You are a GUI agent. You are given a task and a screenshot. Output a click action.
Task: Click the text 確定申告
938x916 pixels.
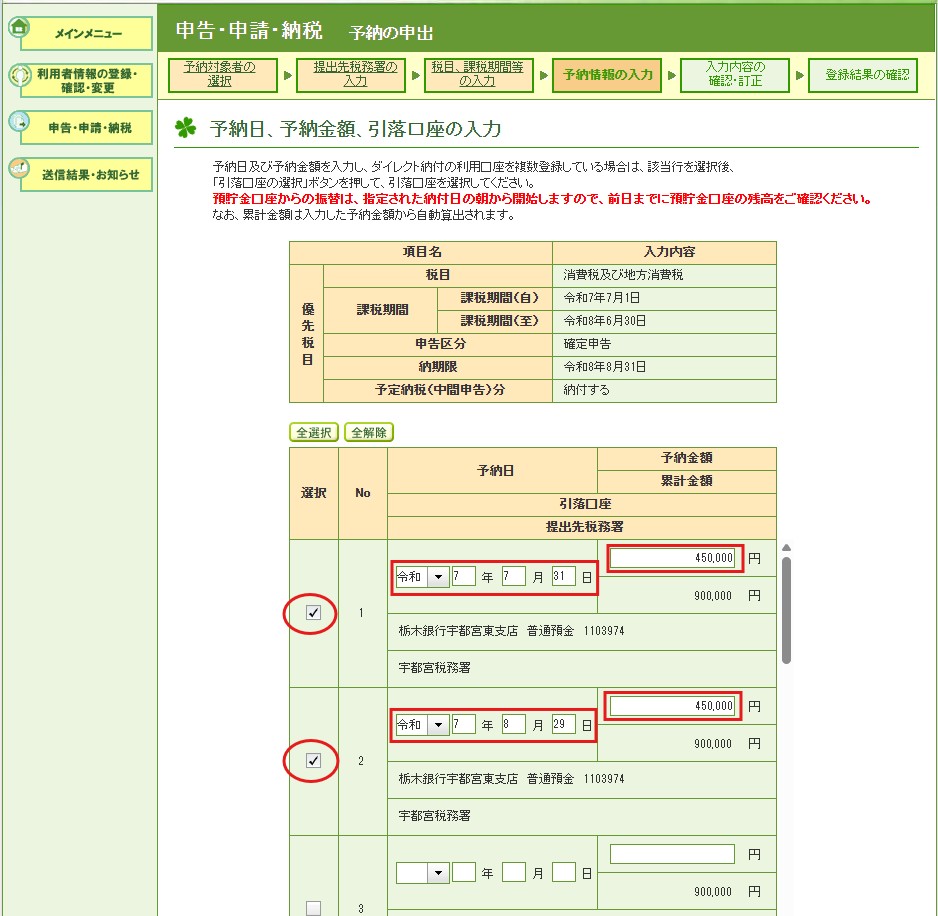587,343
